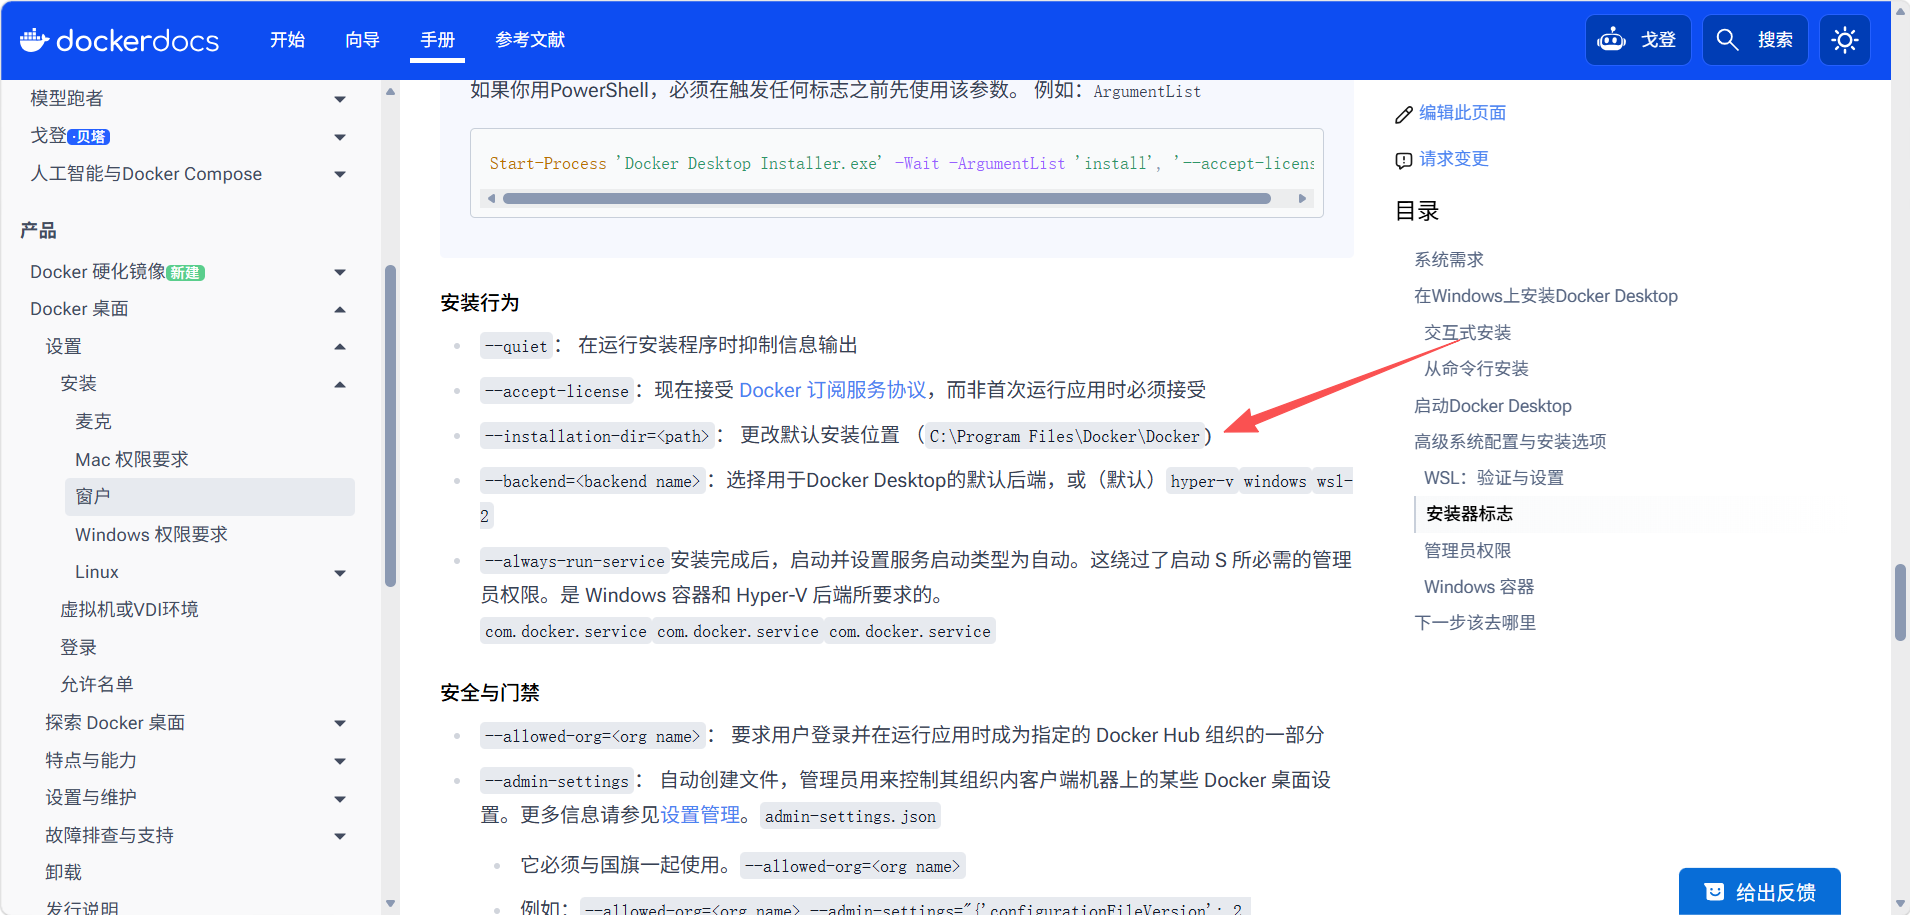Collapse the 安装 sidebar section
1910x915 pixels.
tap(340, 385)
